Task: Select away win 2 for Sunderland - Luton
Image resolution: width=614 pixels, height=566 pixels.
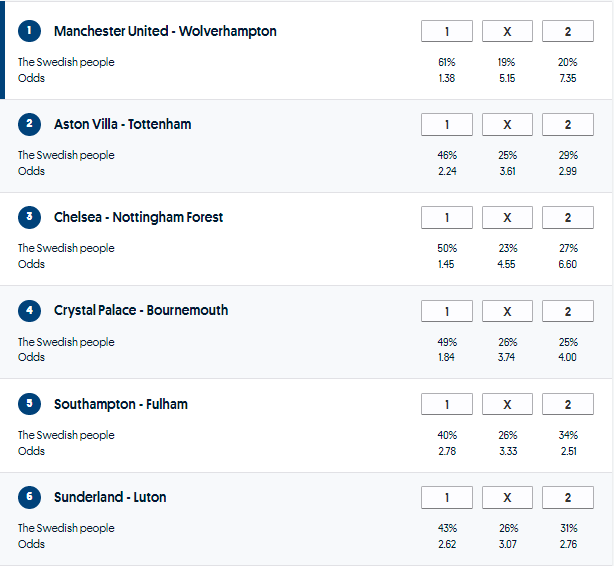Action: (567, 497)
